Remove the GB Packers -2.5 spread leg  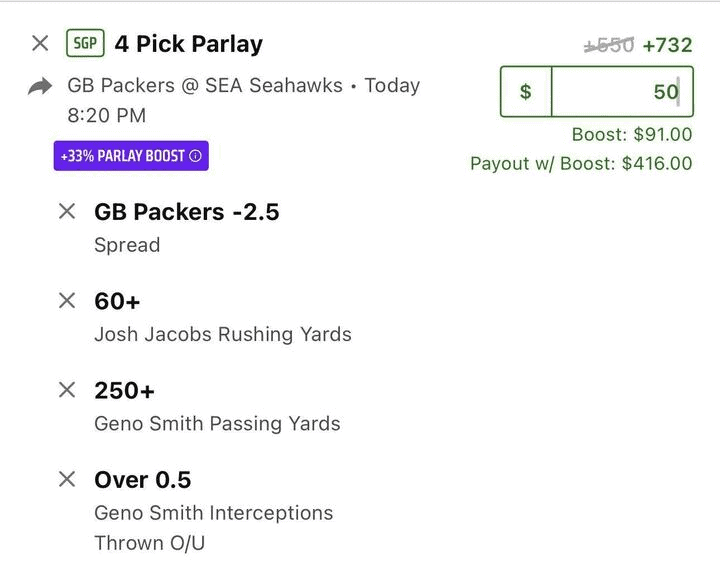click(x=67, y=212)
